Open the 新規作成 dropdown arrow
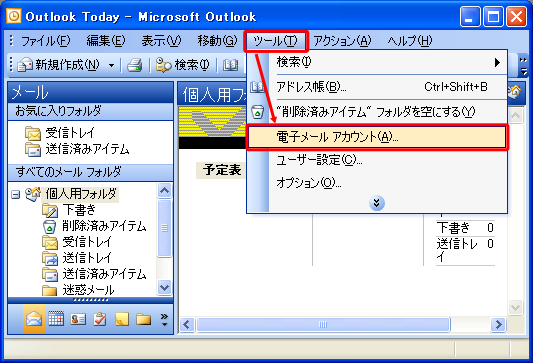 click(x=111, y=65)
